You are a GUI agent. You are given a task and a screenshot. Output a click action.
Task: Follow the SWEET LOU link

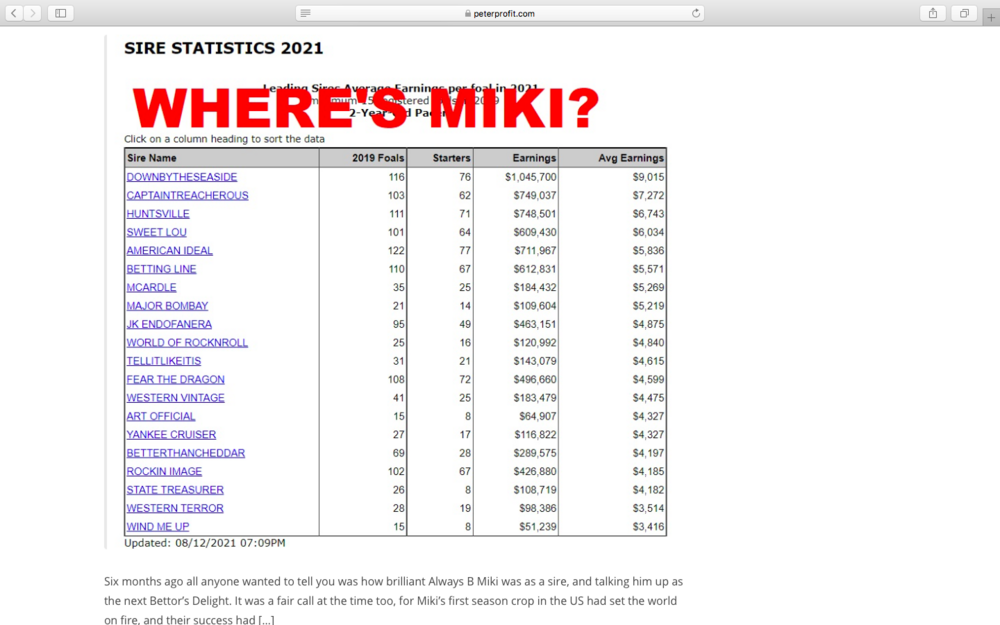[x=156, y=232]
